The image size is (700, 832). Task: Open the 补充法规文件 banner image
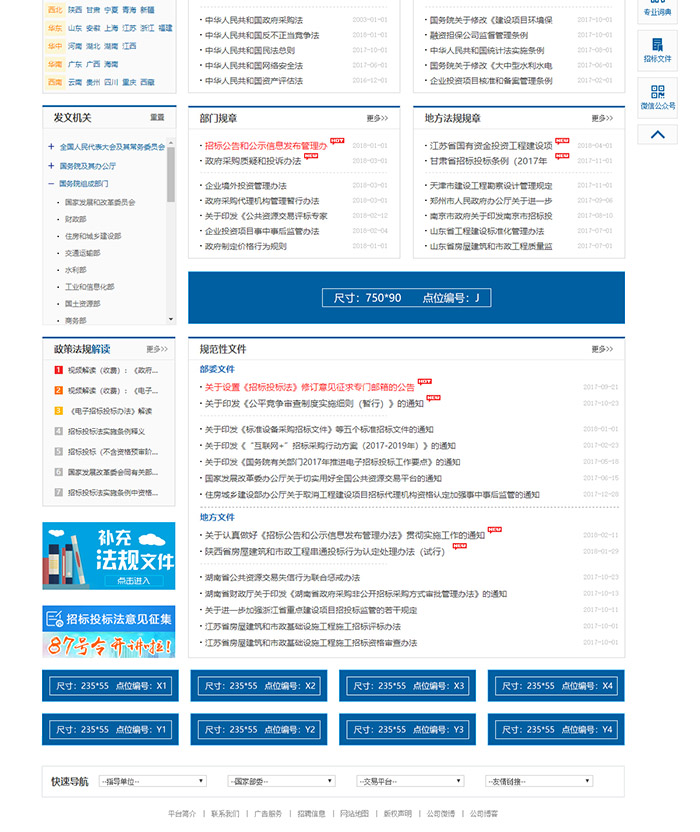click(108, 556)
